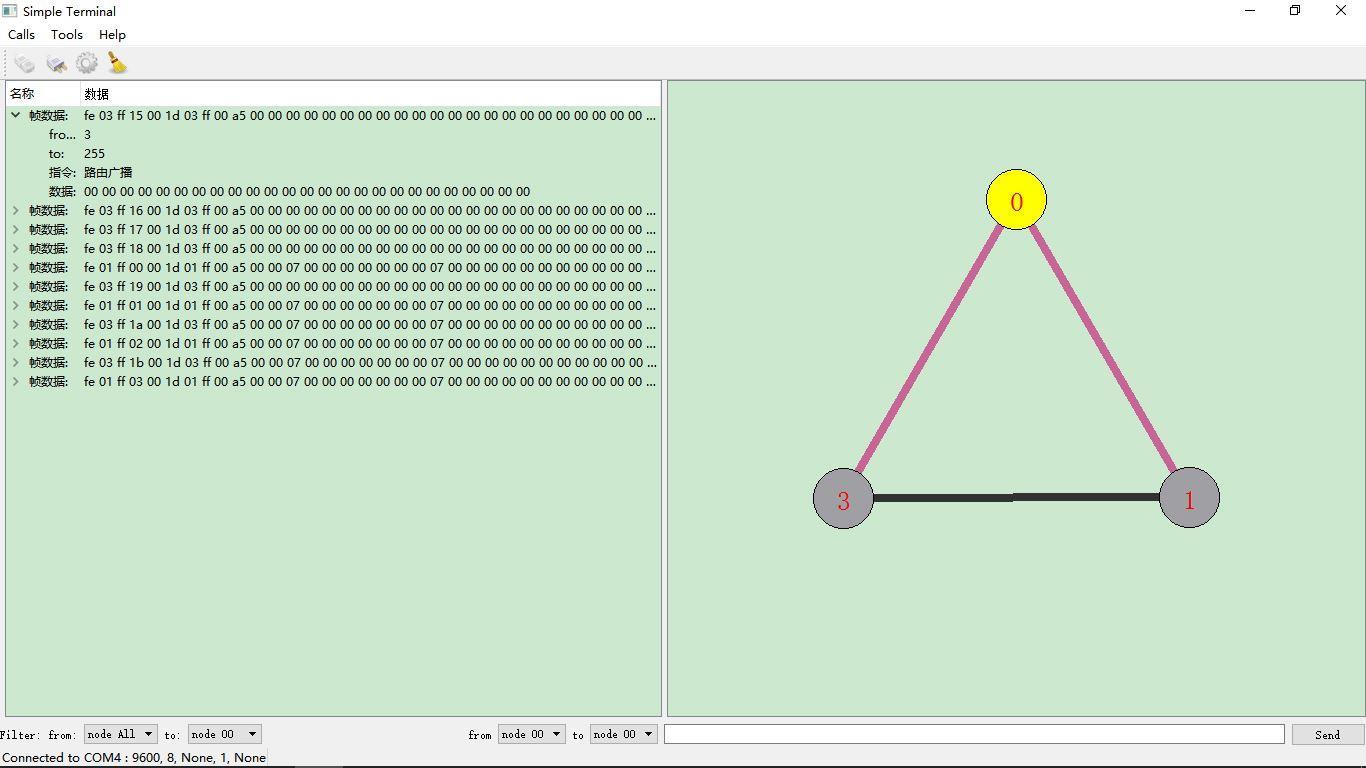
Task: Open Filter to 'node 00' dropdown
Action: (x=224, y=734)
